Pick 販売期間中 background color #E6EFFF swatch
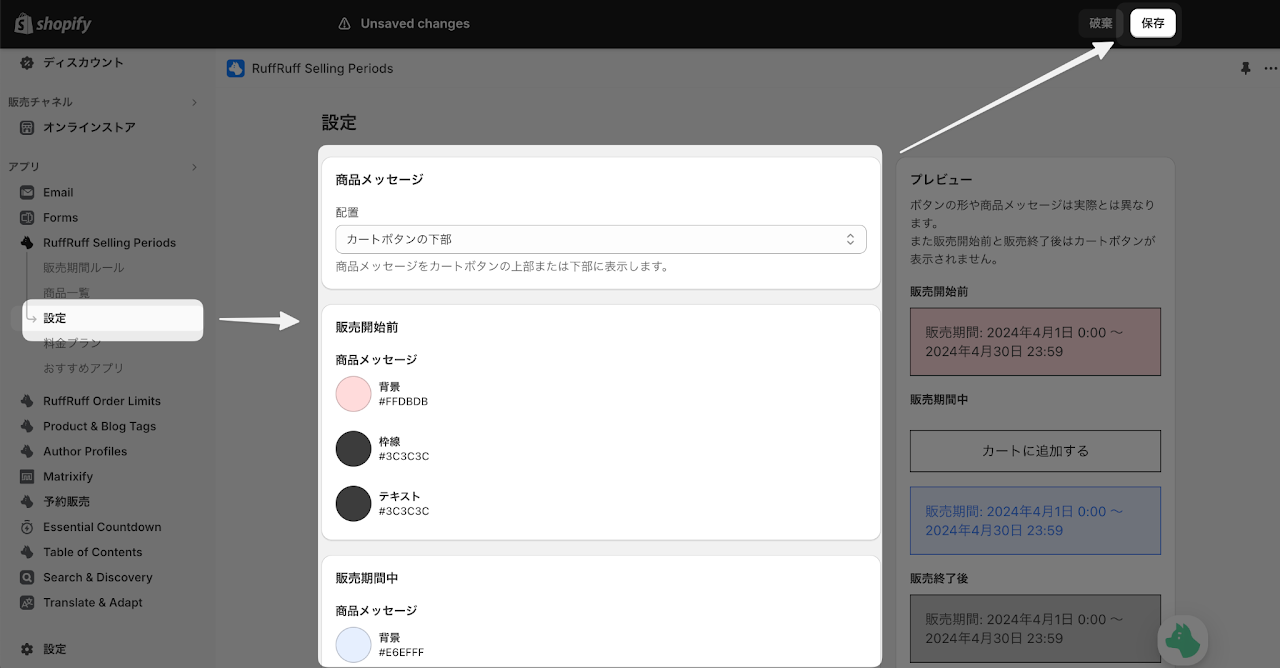Viewport: 1280px width, 668px height. point(354,645)
